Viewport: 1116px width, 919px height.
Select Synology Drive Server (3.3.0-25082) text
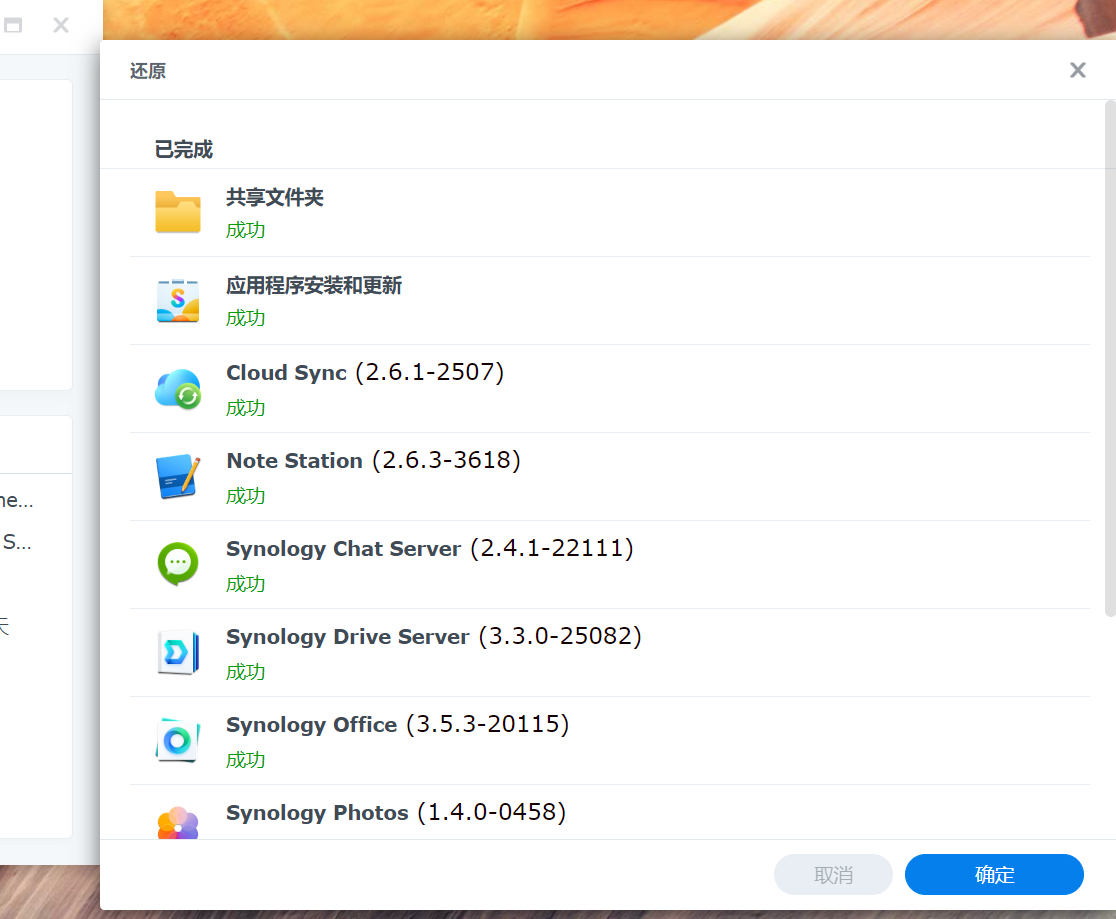434,636
